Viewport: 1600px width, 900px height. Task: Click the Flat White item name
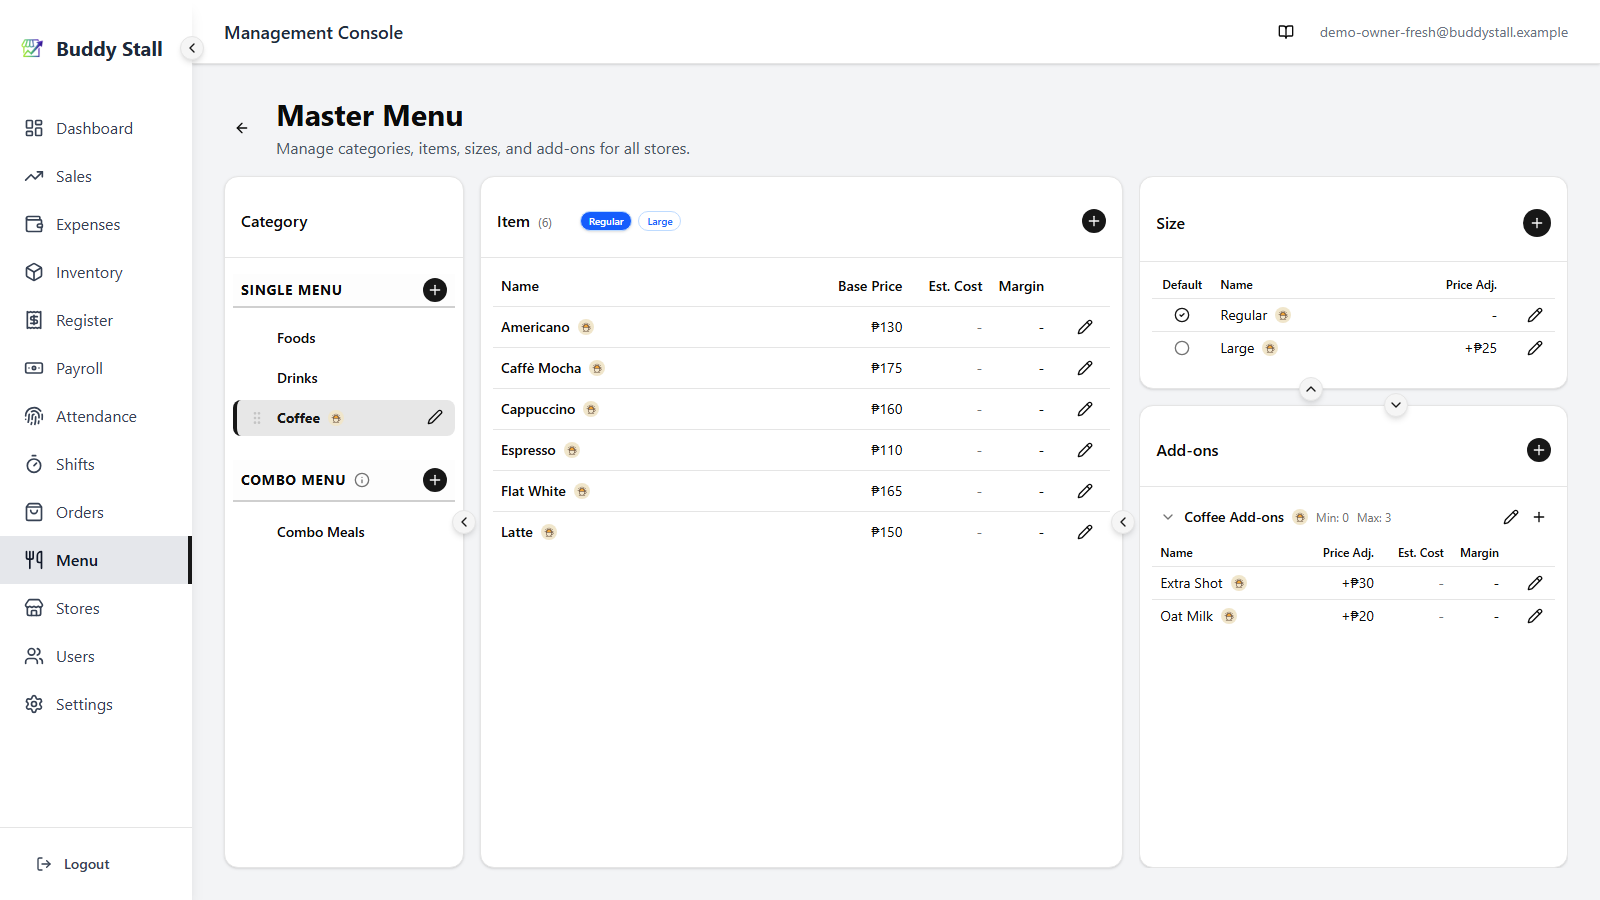pos(533,491)
